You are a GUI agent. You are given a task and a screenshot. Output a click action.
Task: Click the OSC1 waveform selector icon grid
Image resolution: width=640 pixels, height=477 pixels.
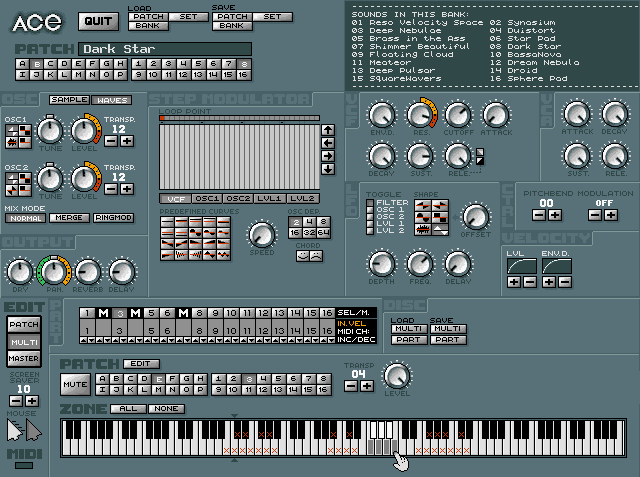(x=18, y=129)
